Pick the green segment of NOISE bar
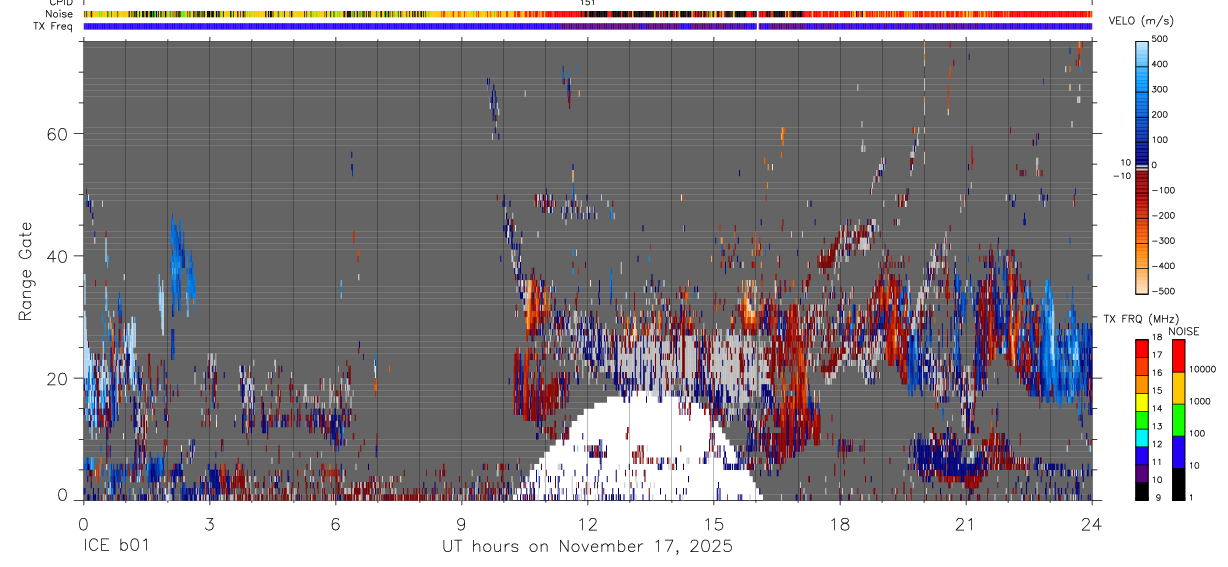1228x567 pixels. (1179, 420)
